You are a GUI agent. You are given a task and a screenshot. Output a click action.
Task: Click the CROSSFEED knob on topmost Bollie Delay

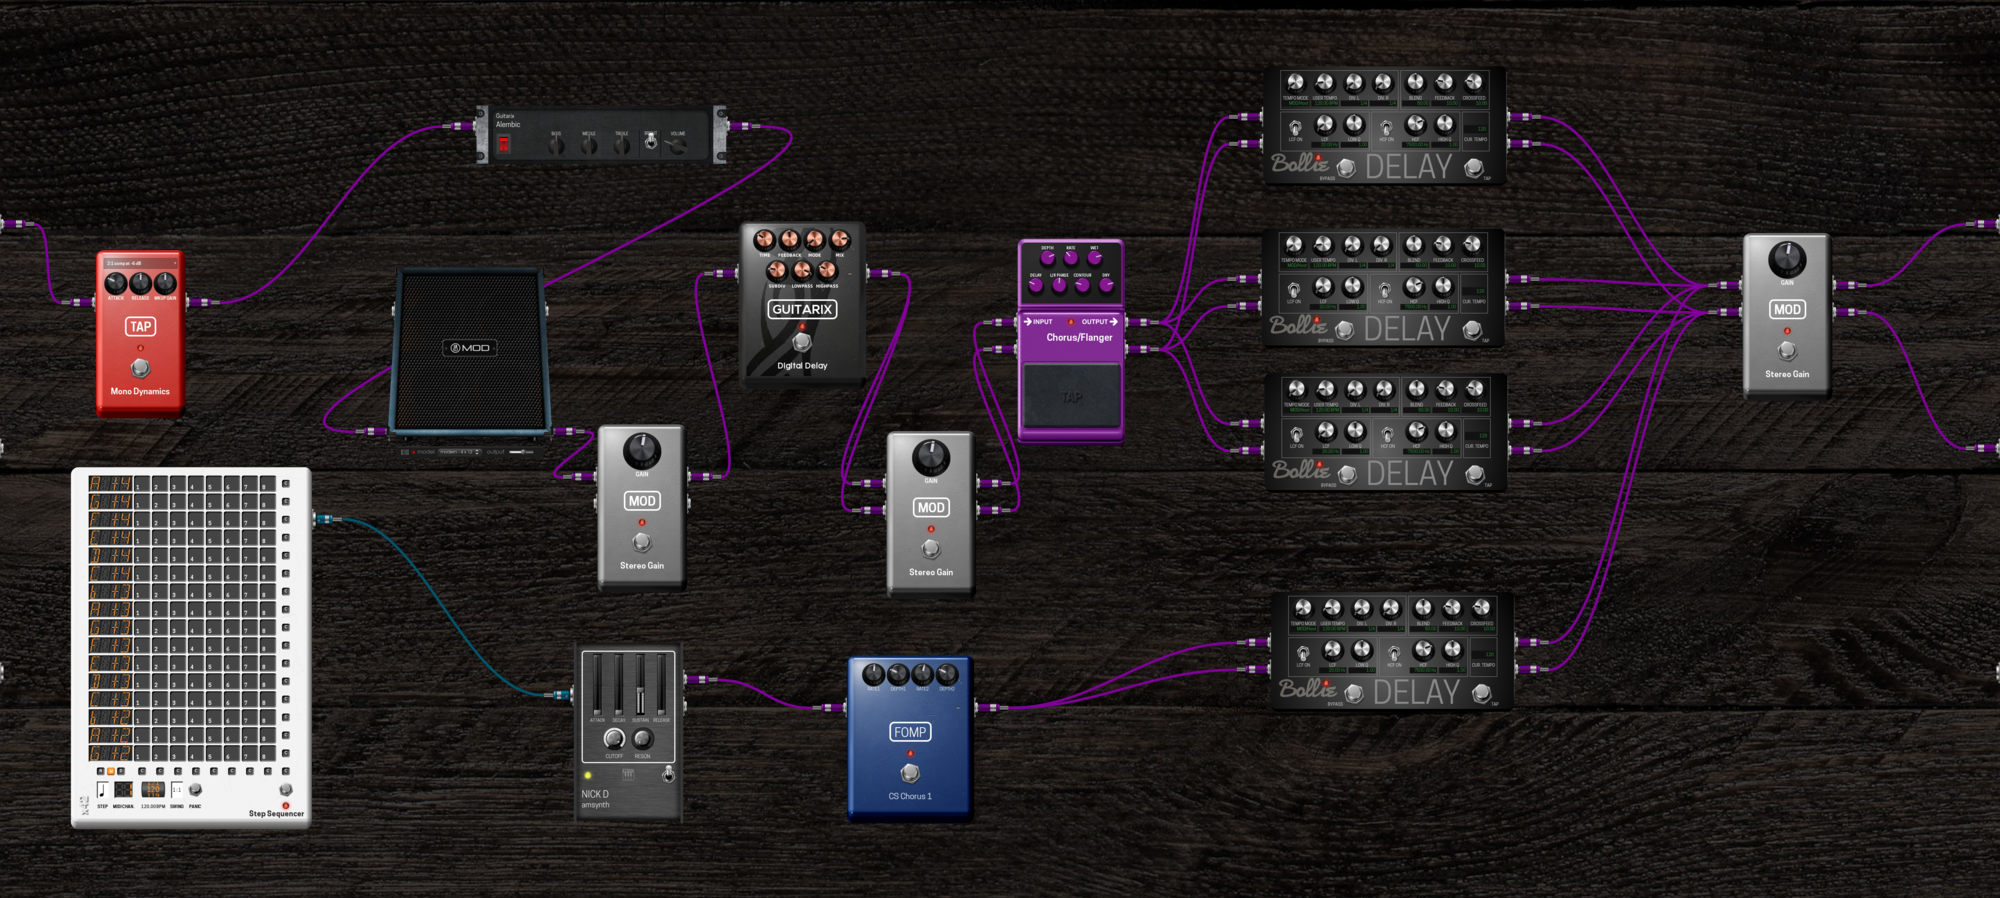pos(1474,82)
